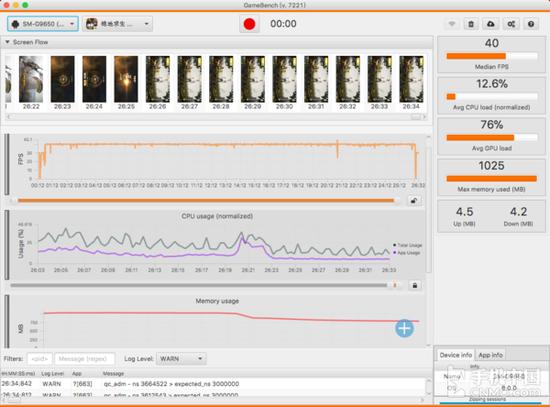The height and width of the screenshot is (407, 550).
Task: Open help with the question mark icon
Action: 531,24
